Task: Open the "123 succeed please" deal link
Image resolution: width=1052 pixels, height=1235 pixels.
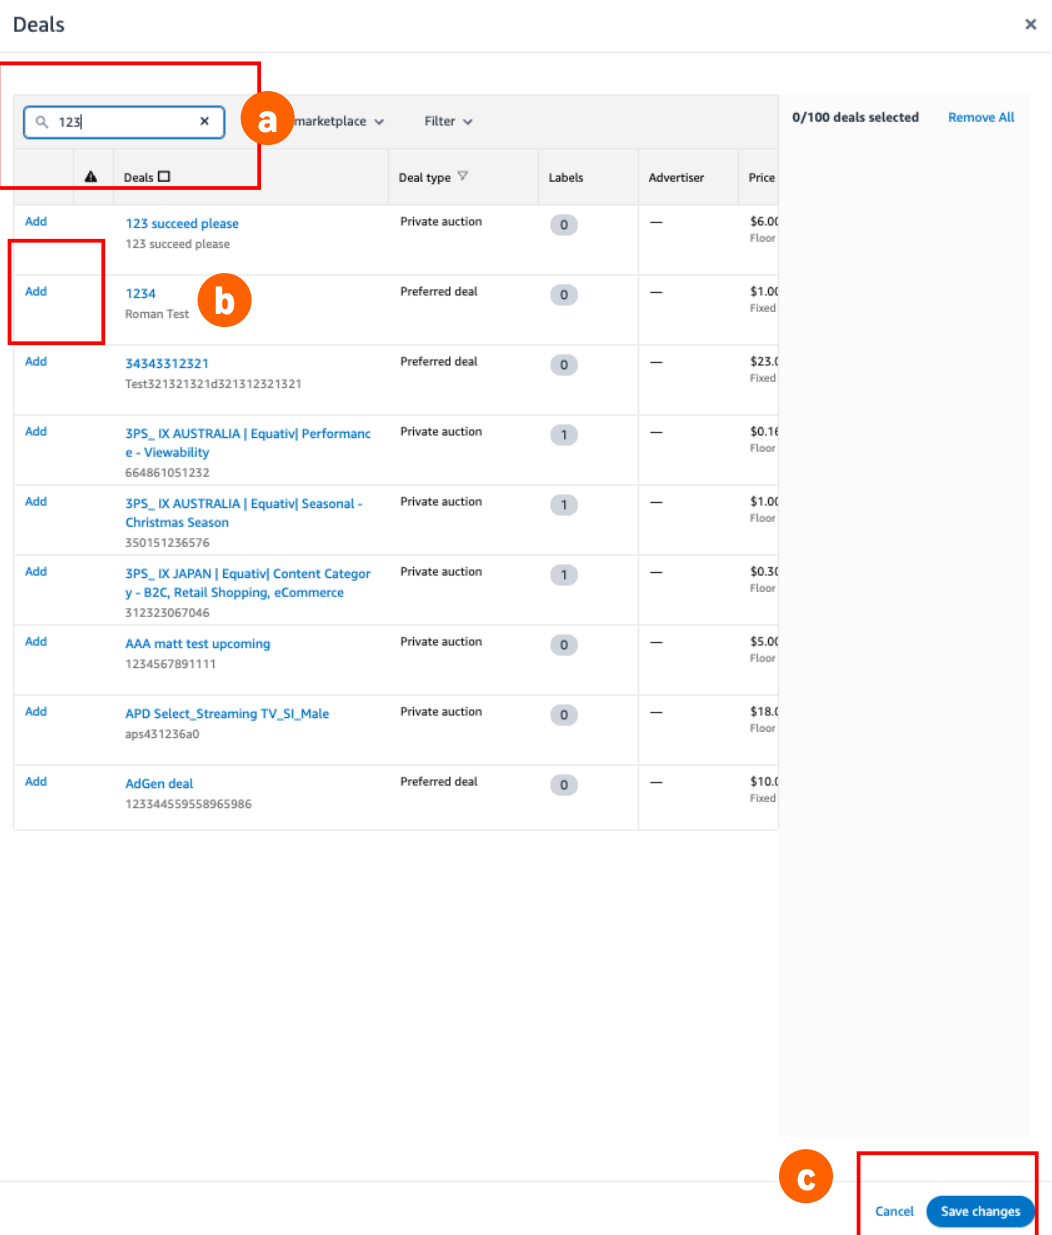Action: coord(182,224)
